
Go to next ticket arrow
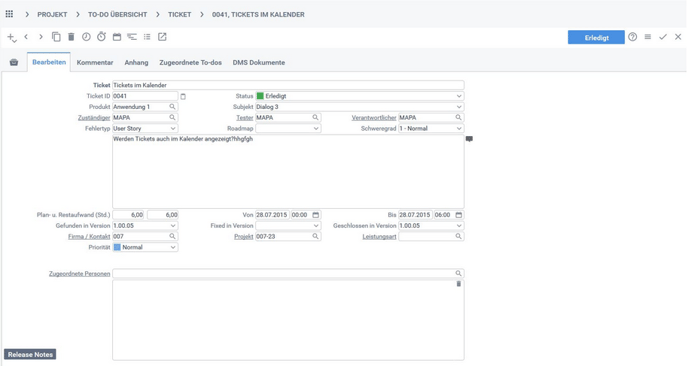click(41, 37)
